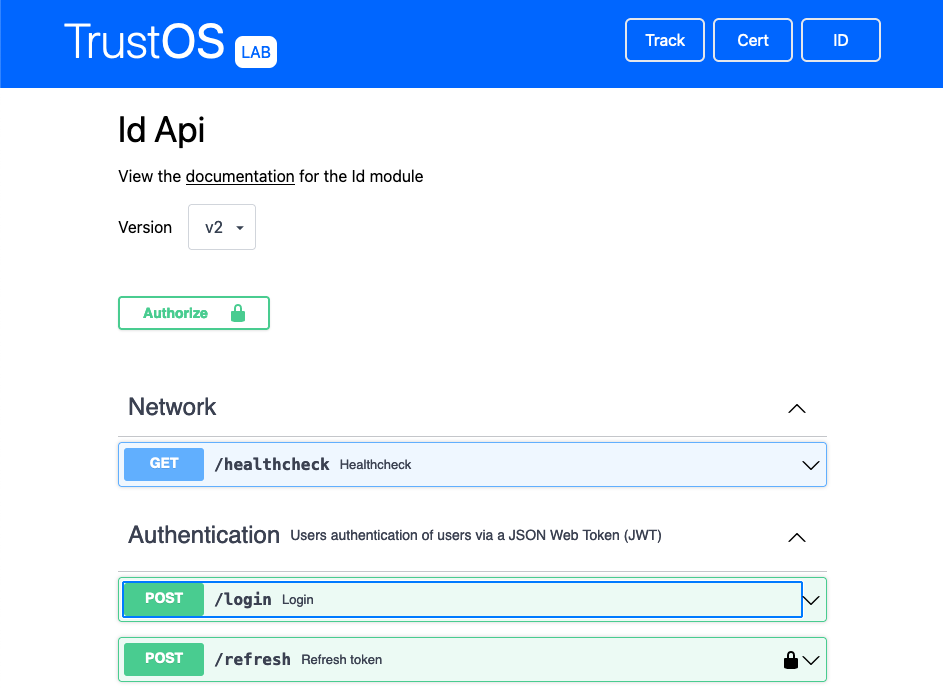Screen dimensions: 943x690
Task: Click the GET method badge for /healthcheck
Action: click(x=163, y=464)
